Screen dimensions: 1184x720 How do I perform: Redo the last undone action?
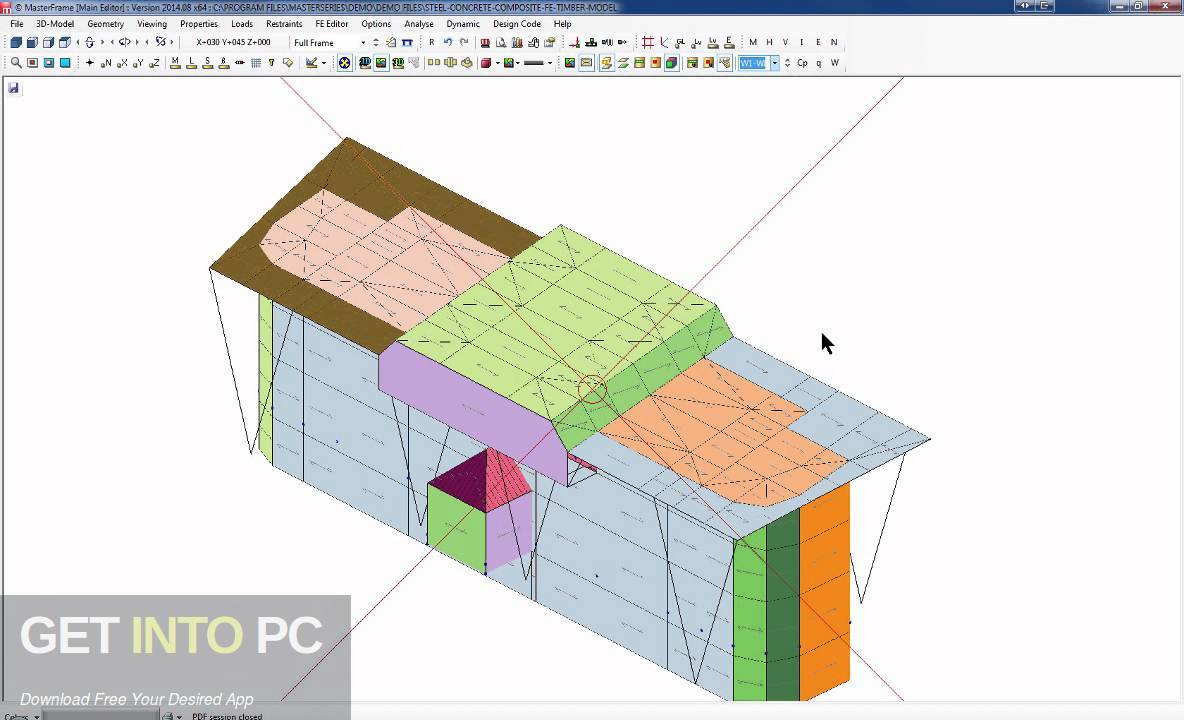(464, 42)
